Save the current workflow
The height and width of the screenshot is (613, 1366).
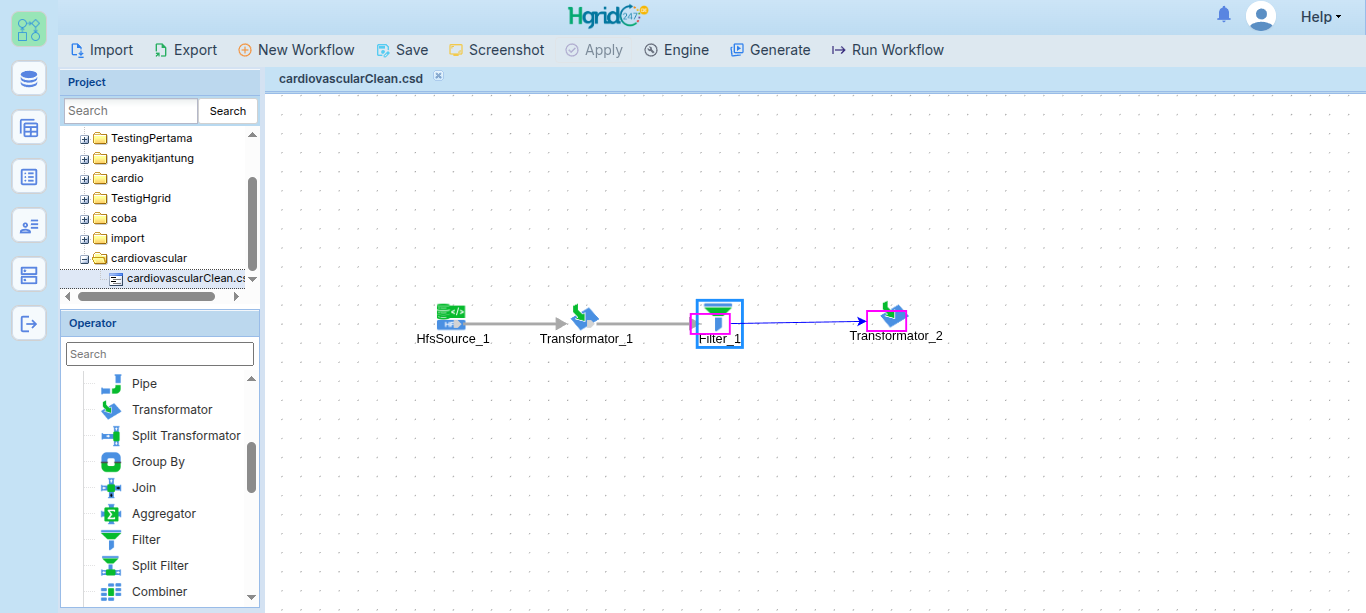point(402,50)
